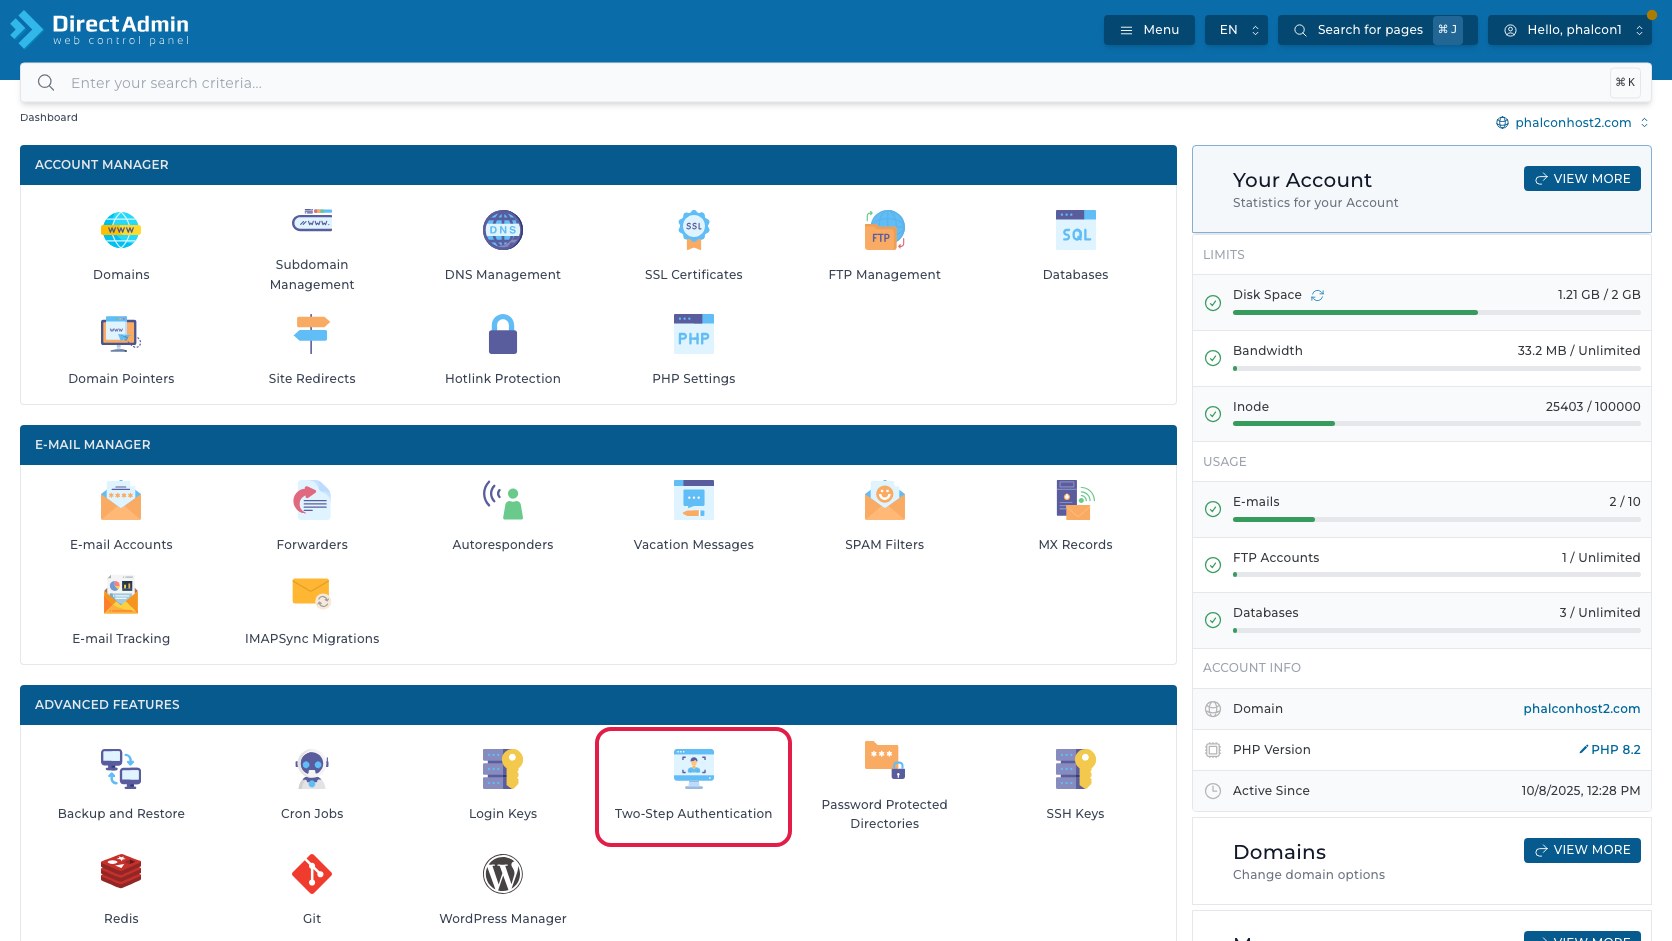This screenshot has width=1672, height=941.
Task: Click the FTP Accounts usage row
Action: 1422,565
